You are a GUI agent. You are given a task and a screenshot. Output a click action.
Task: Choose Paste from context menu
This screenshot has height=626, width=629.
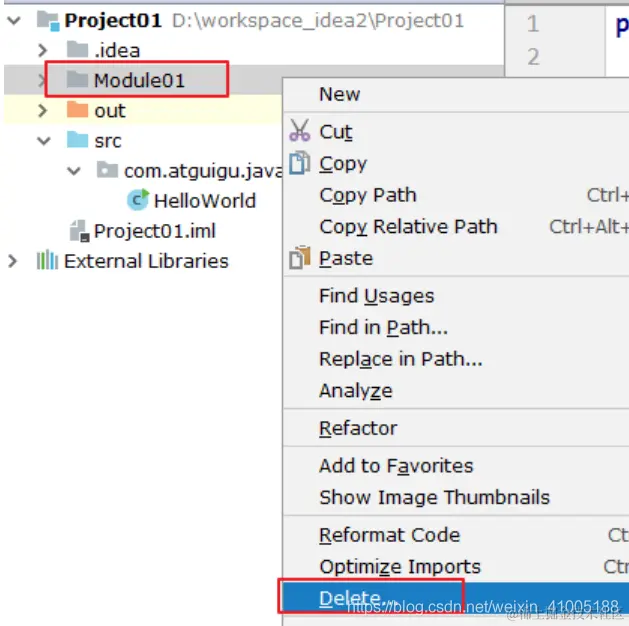coord(456,258)
